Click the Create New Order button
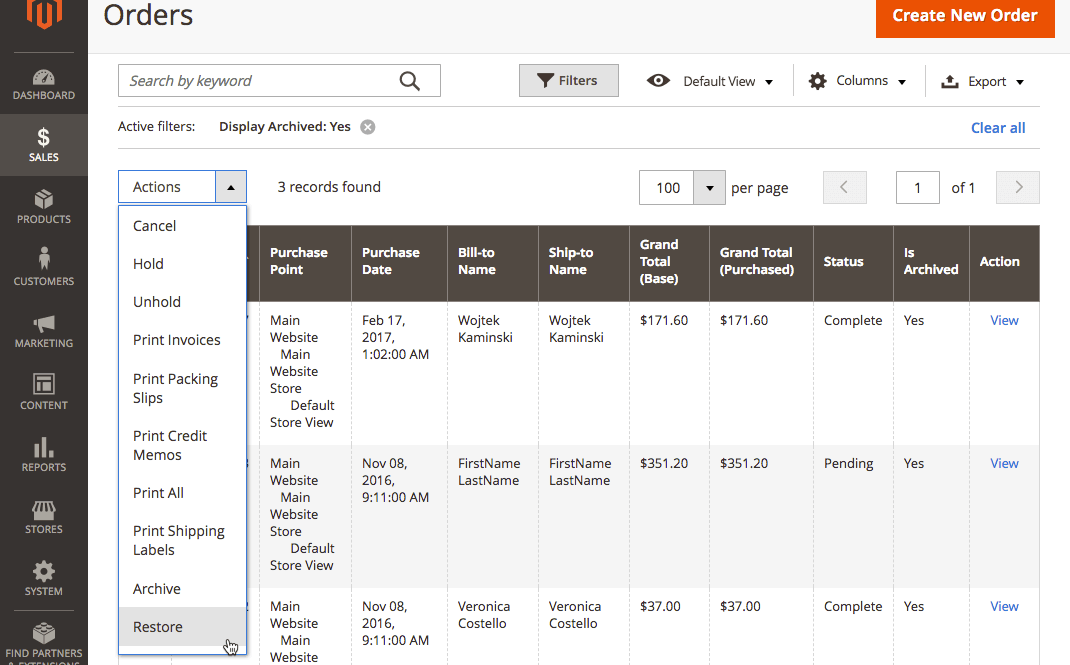 pos(964,16)
